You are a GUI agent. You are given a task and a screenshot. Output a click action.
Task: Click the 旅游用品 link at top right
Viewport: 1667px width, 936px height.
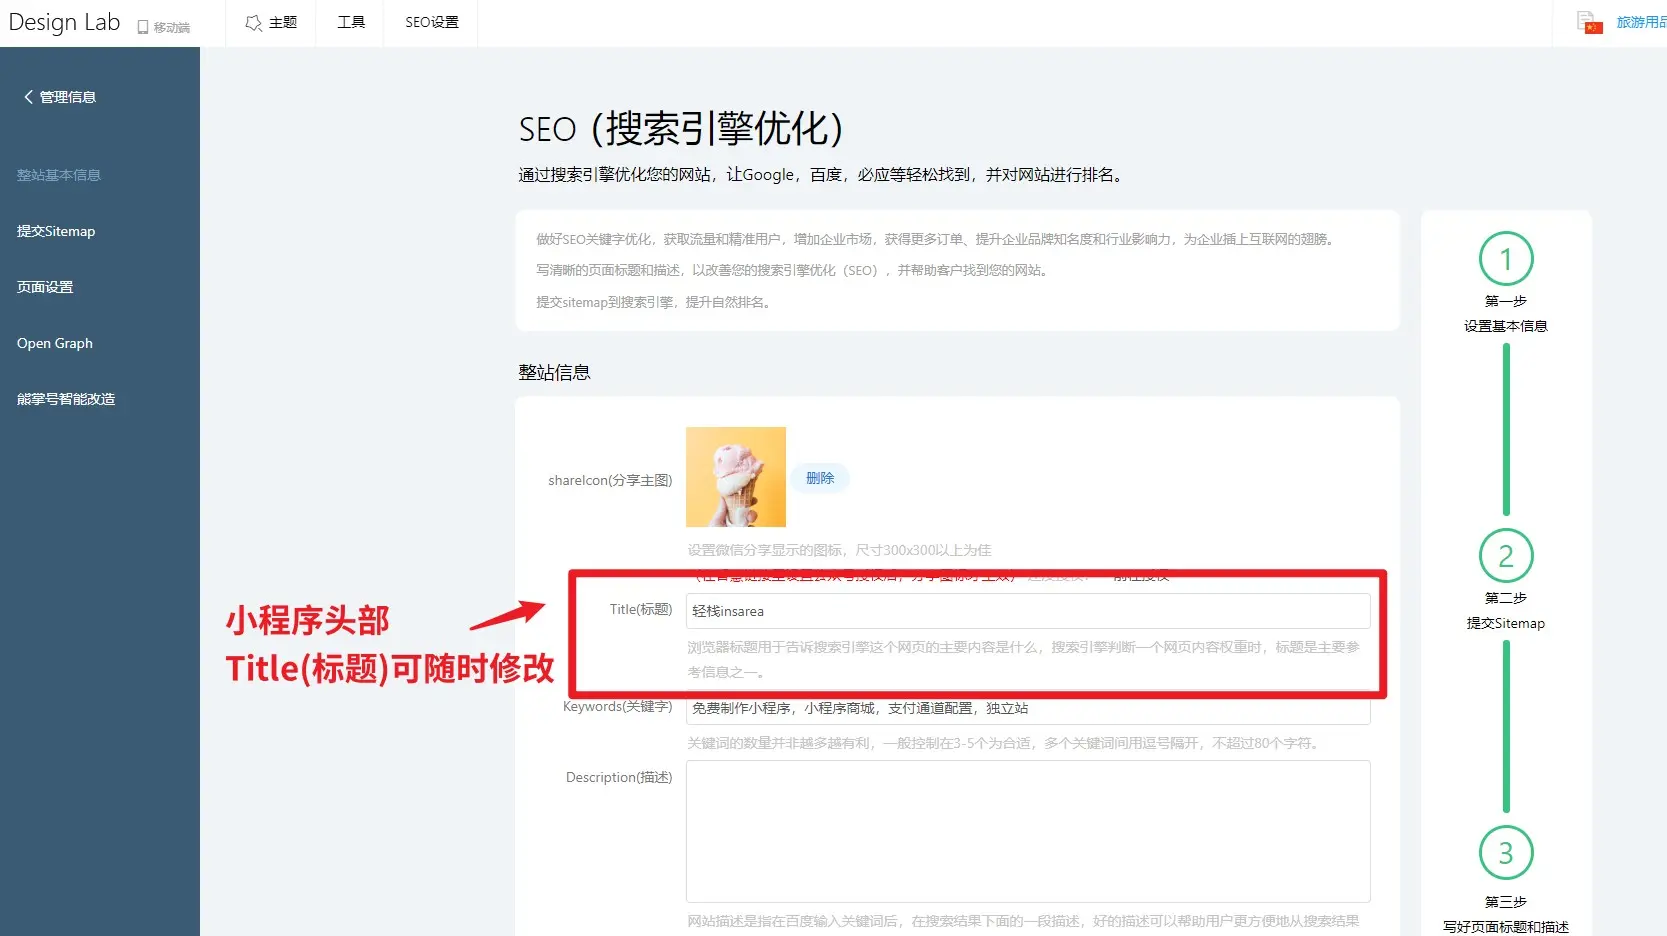point(1640,22)
